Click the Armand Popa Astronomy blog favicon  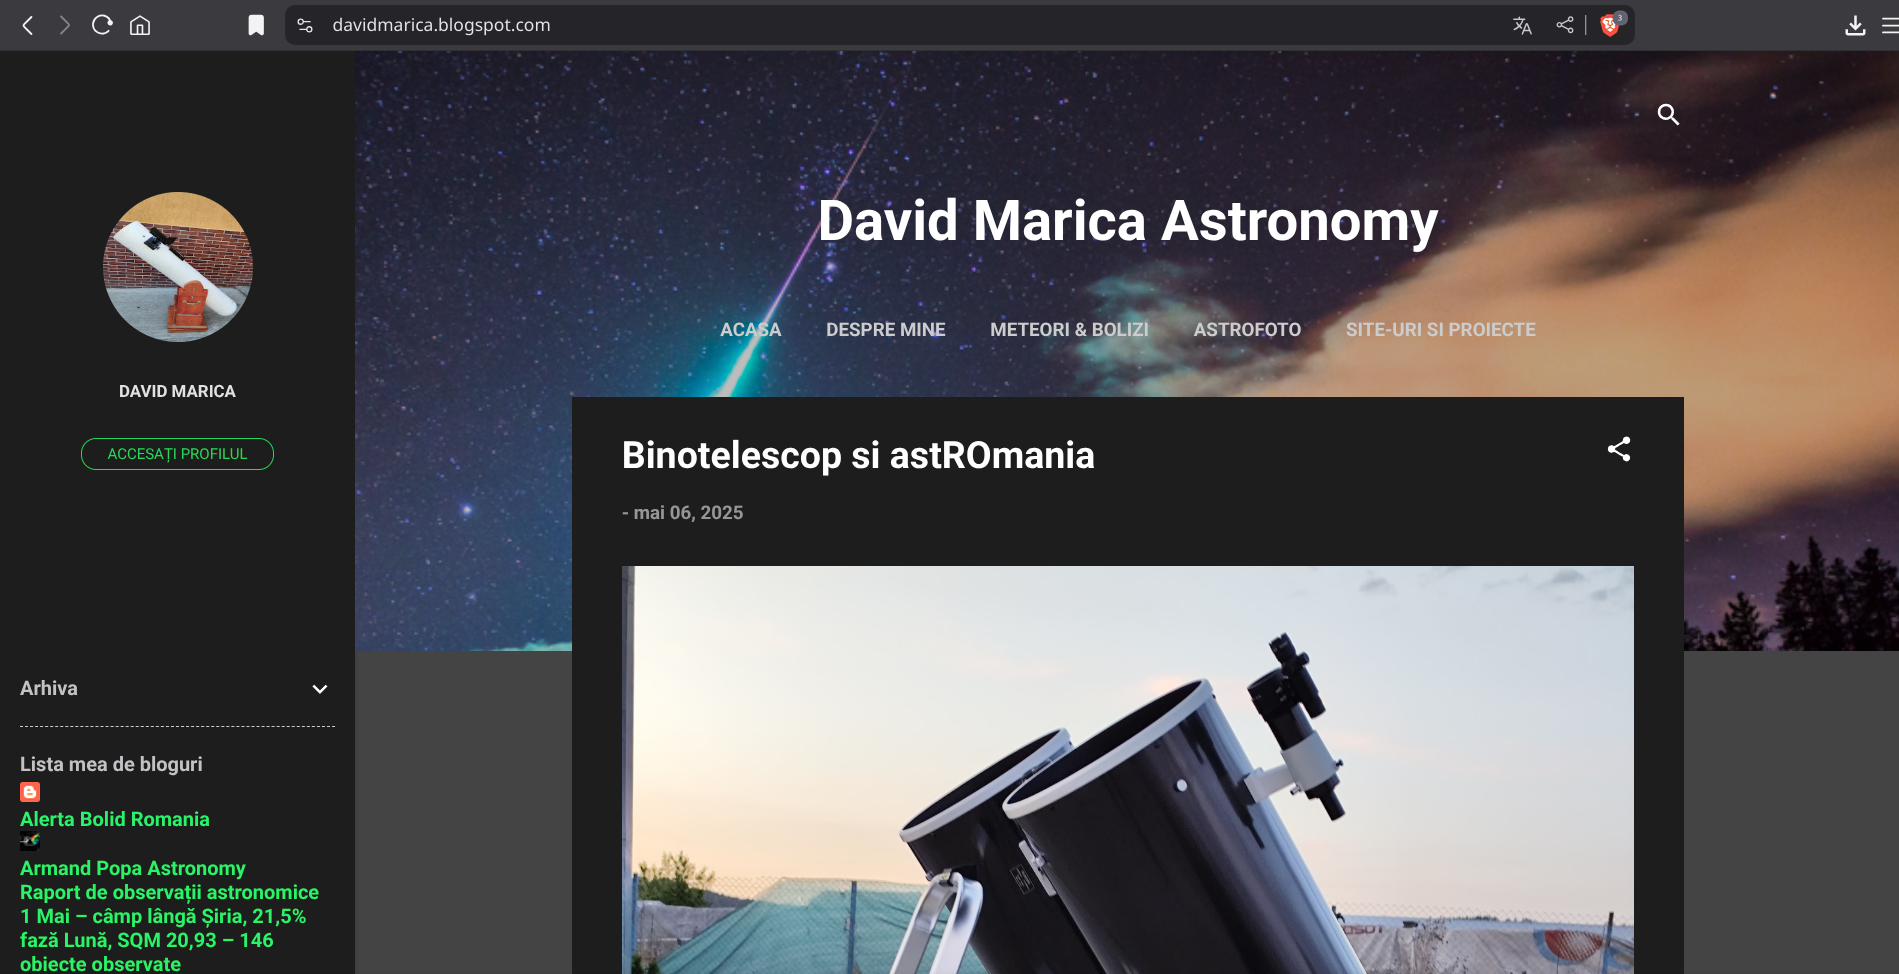click(30, 841)
